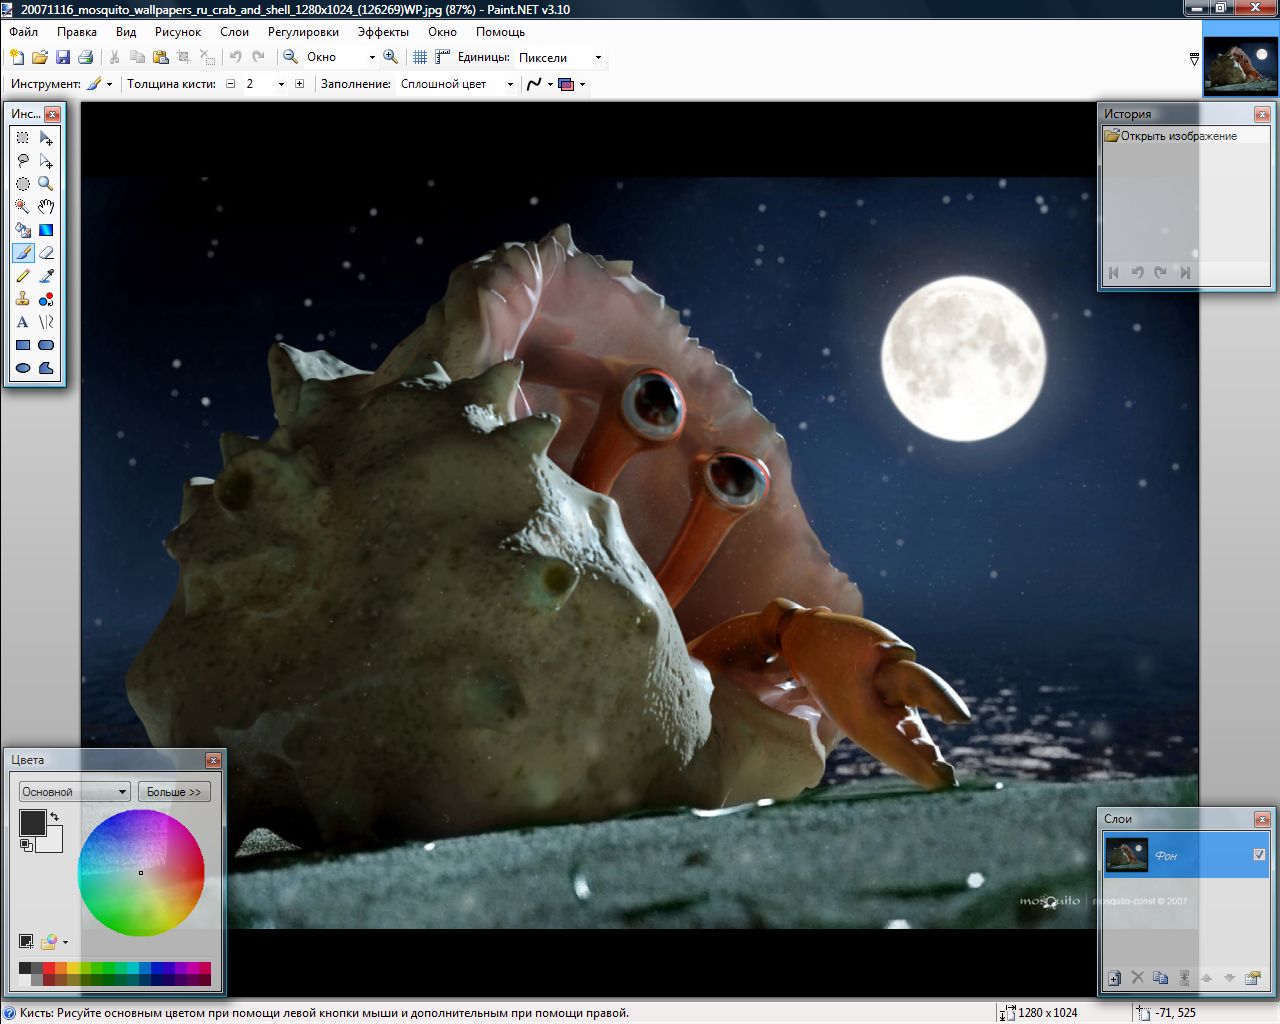This screenshot has width=1280, height=1024.
Task: Increase brush width with plus button
Action: tap(299, 84)
